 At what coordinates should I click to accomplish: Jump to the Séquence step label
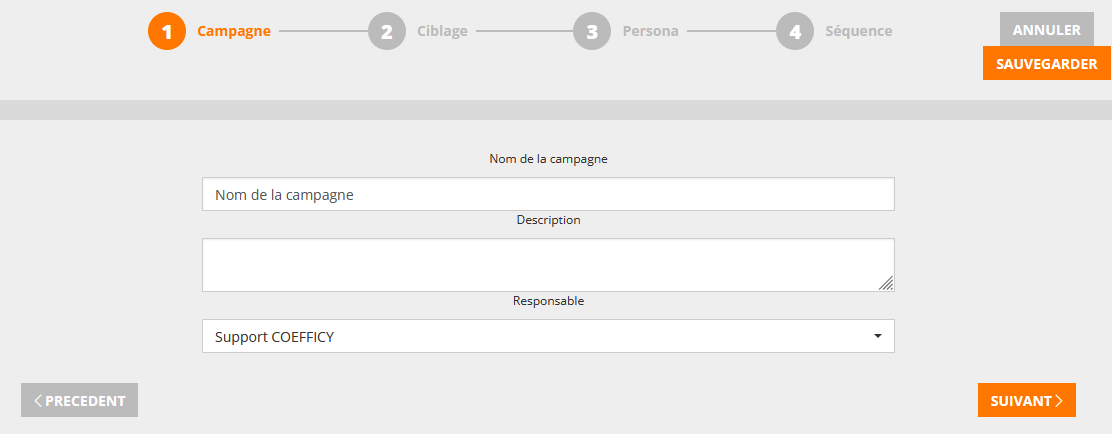point(858,31)
